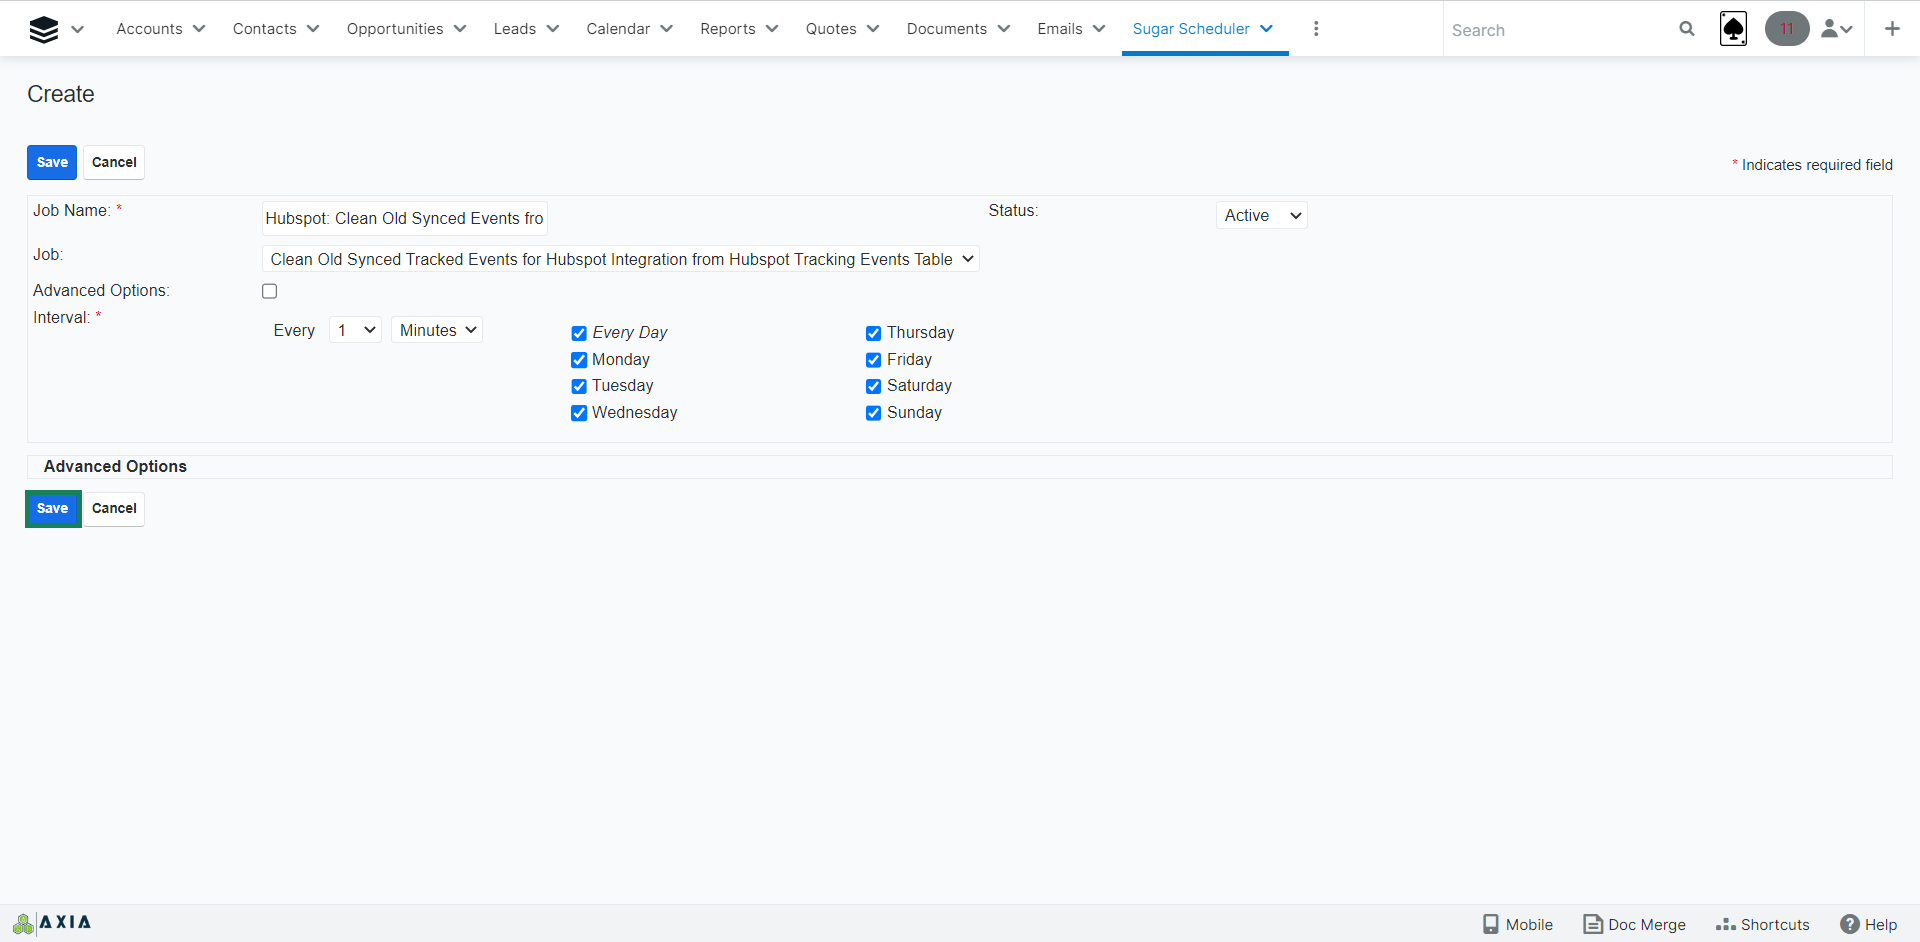Click the search magnifier icon
The image size is (1920, 942).
[1687, 29]
